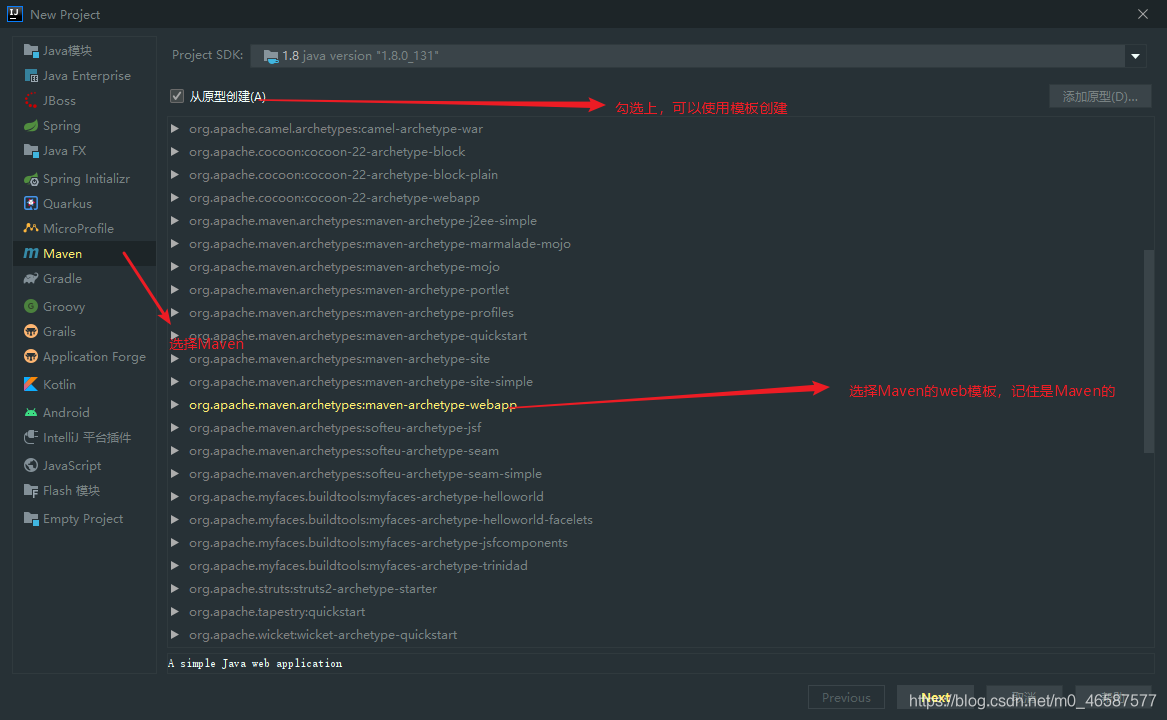This screenshot has width=1167, height=720.
Task: Expand maven-archetype-mojo node
Action: pyautogui.click(x=175, y=267)
